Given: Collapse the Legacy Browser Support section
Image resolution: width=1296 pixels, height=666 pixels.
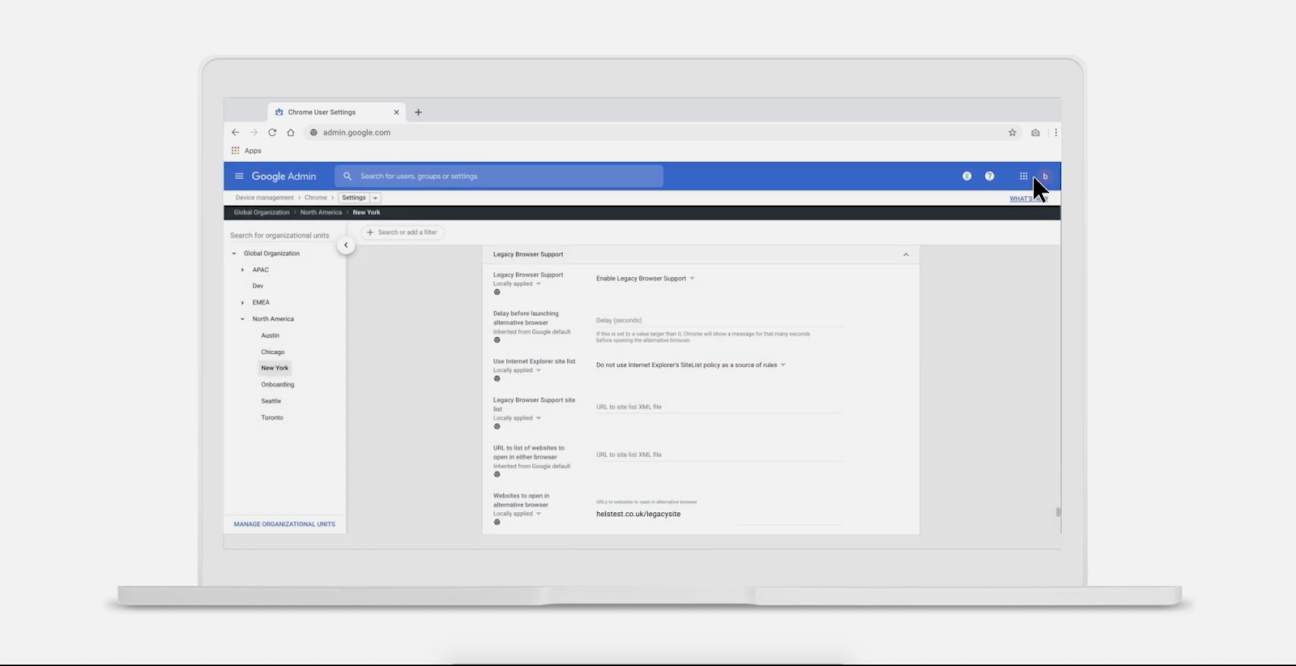Looking at the screenshot, I should click(x=906, y=254).
